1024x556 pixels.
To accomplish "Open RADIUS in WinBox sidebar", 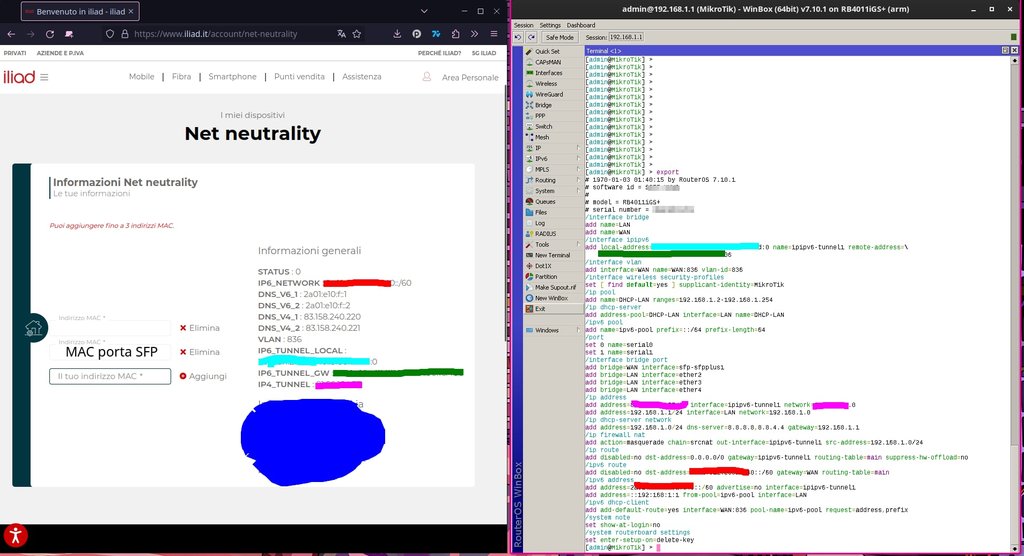I will point(545,234).
